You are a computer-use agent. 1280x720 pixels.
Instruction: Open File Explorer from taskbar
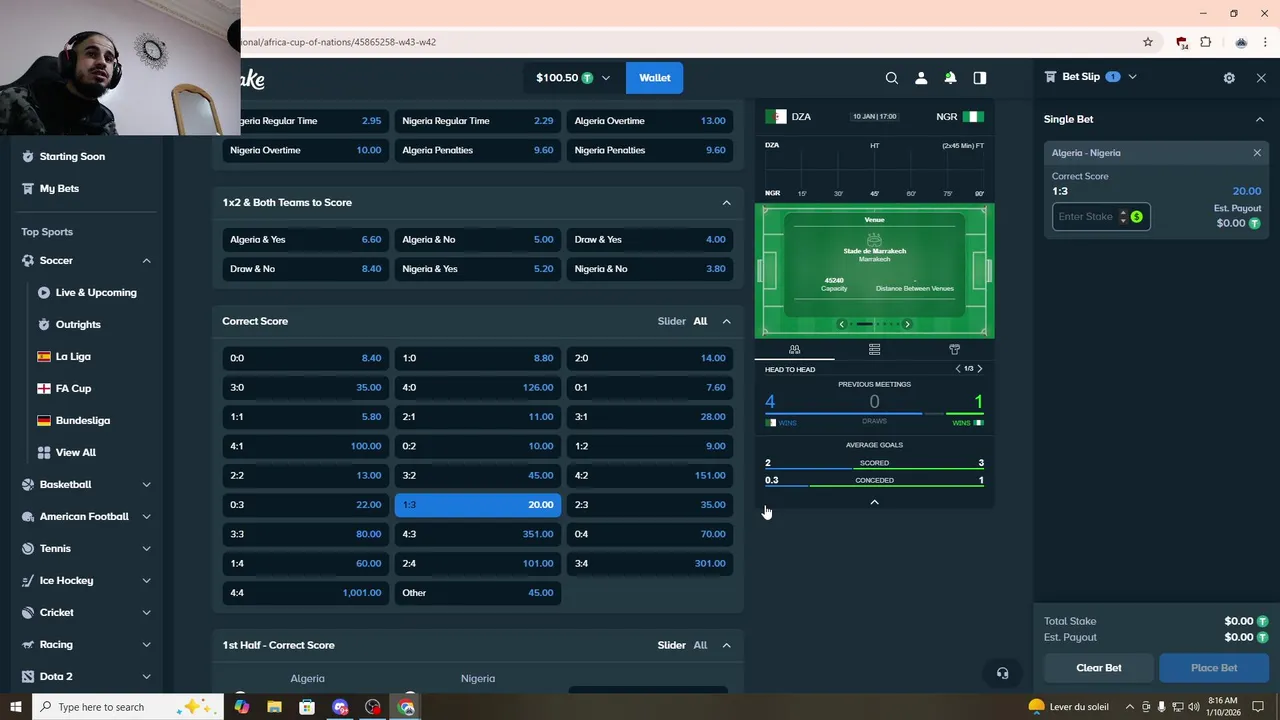[274, 707]
